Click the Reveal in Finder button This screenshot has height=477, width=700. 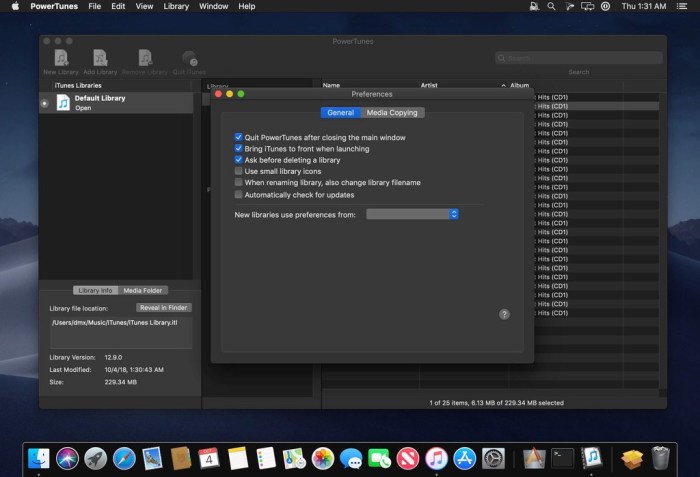pyautogui.click(x=164, y=308)
